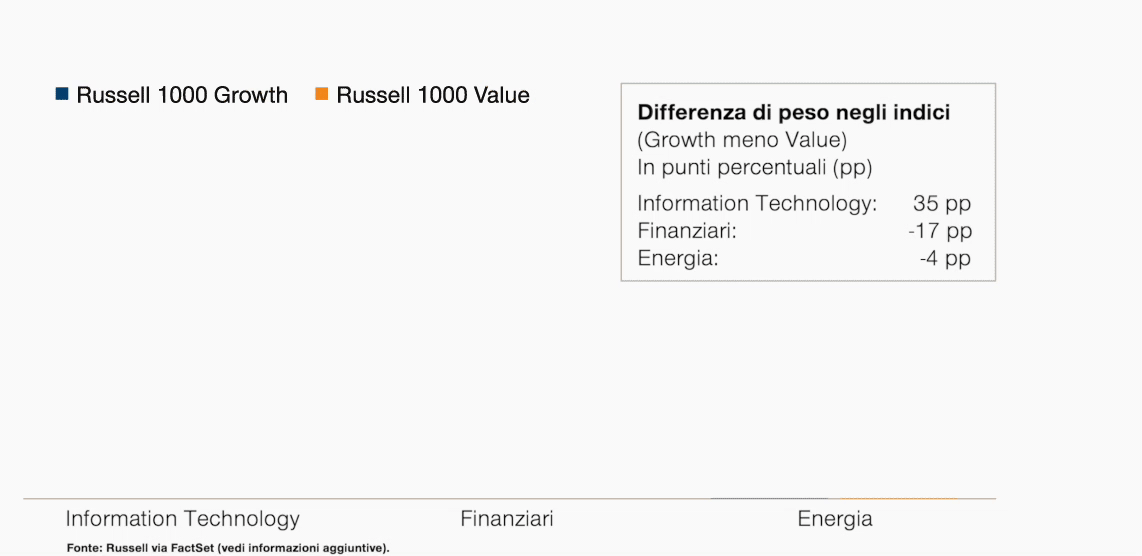Click the '-4 pp' value

click(x=945, y=259)
